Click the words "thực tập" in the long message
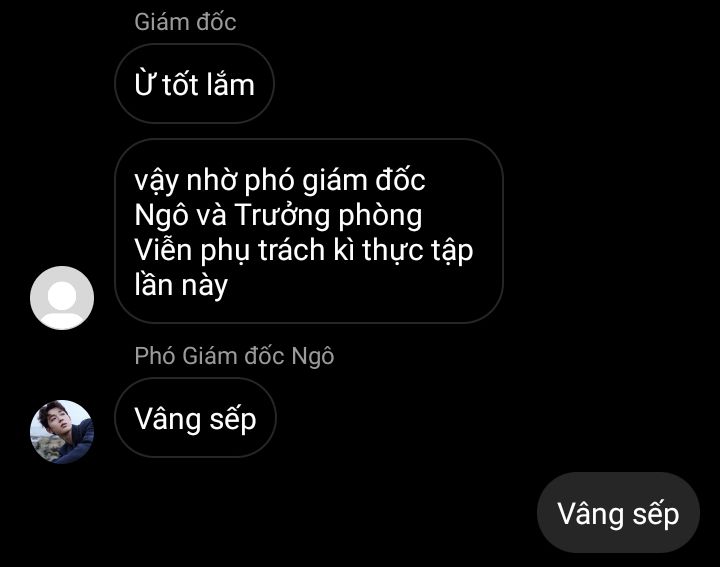This screenshot has height=567, width=720. point(417,251)
